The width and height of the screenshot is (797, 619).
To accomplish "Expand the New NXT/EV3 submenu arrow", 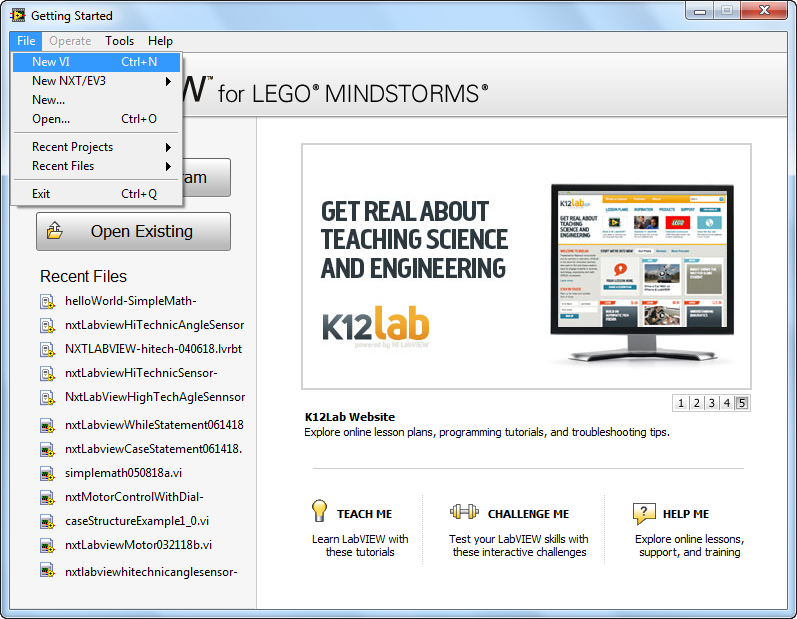I will coord(168,81).
